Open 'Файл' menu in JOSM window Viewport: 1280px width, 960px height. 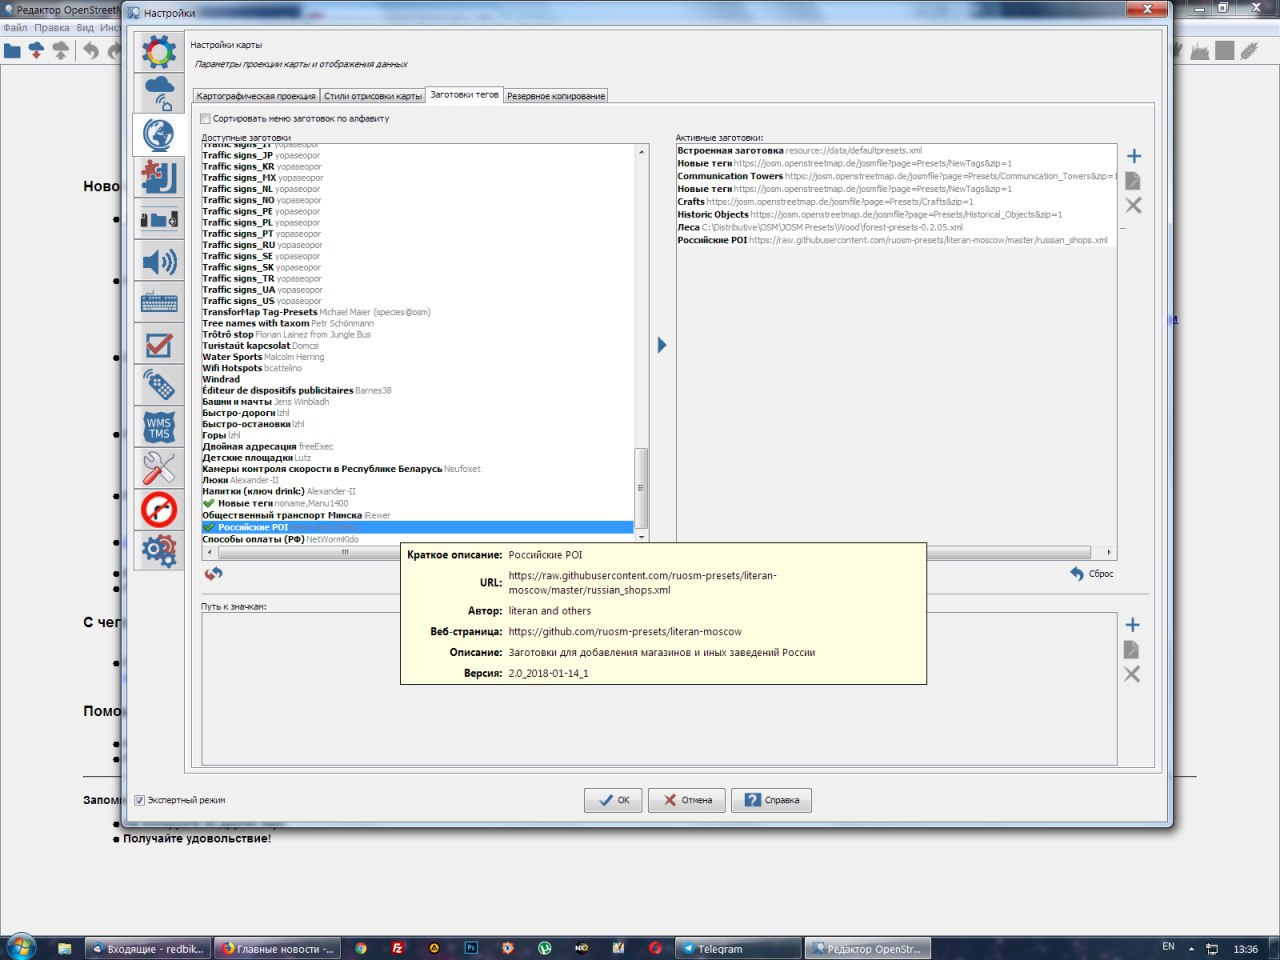click(x=15, y=28)
